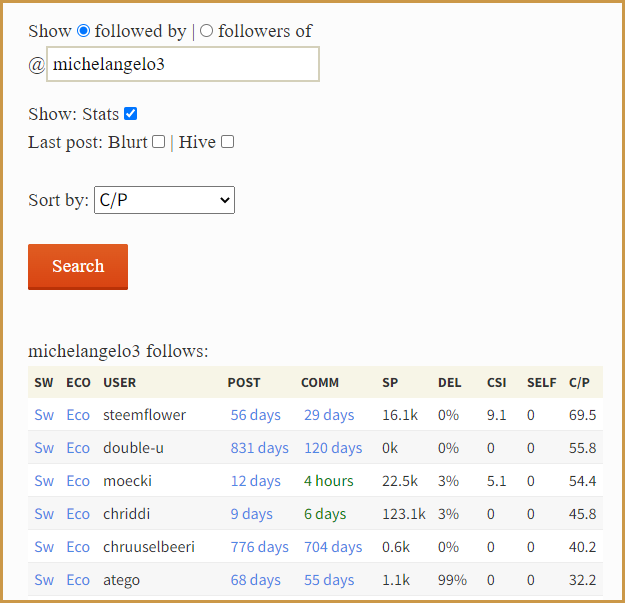The width and height of the screenshot is (625, 603).
Task: Click the SP column header
Action: click(390, 382)
